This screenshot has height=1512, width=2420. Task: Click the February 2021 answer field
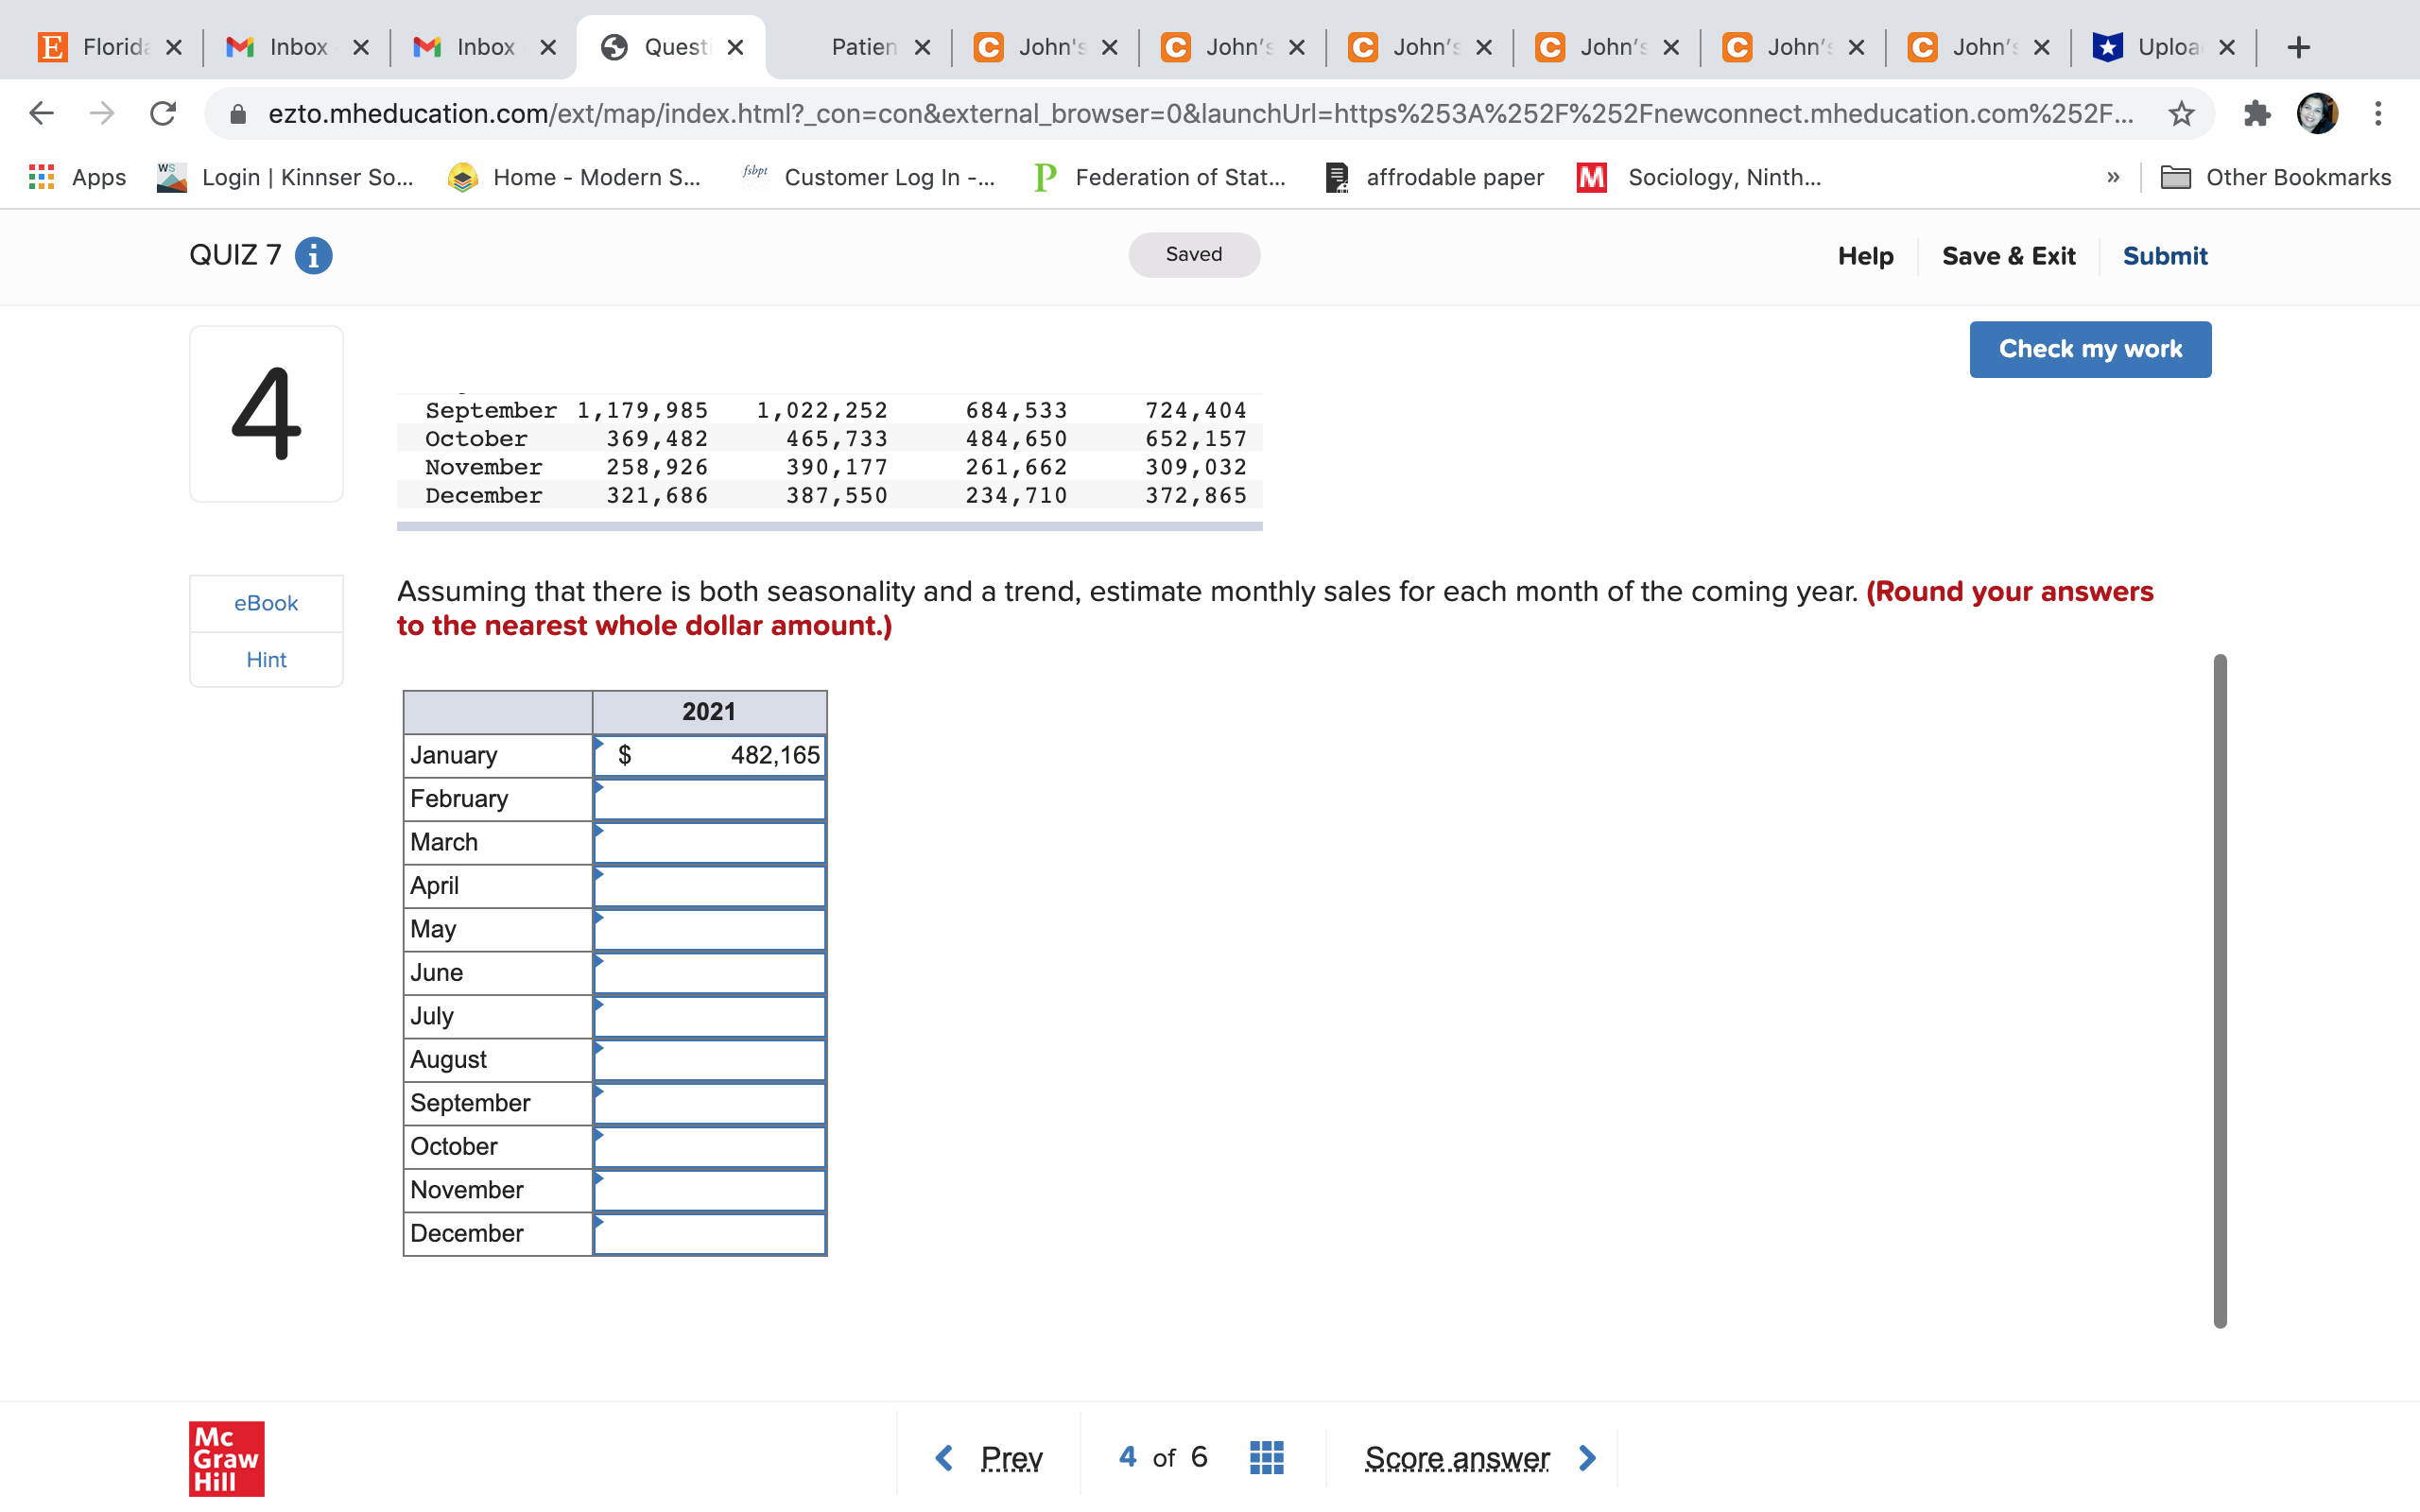pos(709,799)
